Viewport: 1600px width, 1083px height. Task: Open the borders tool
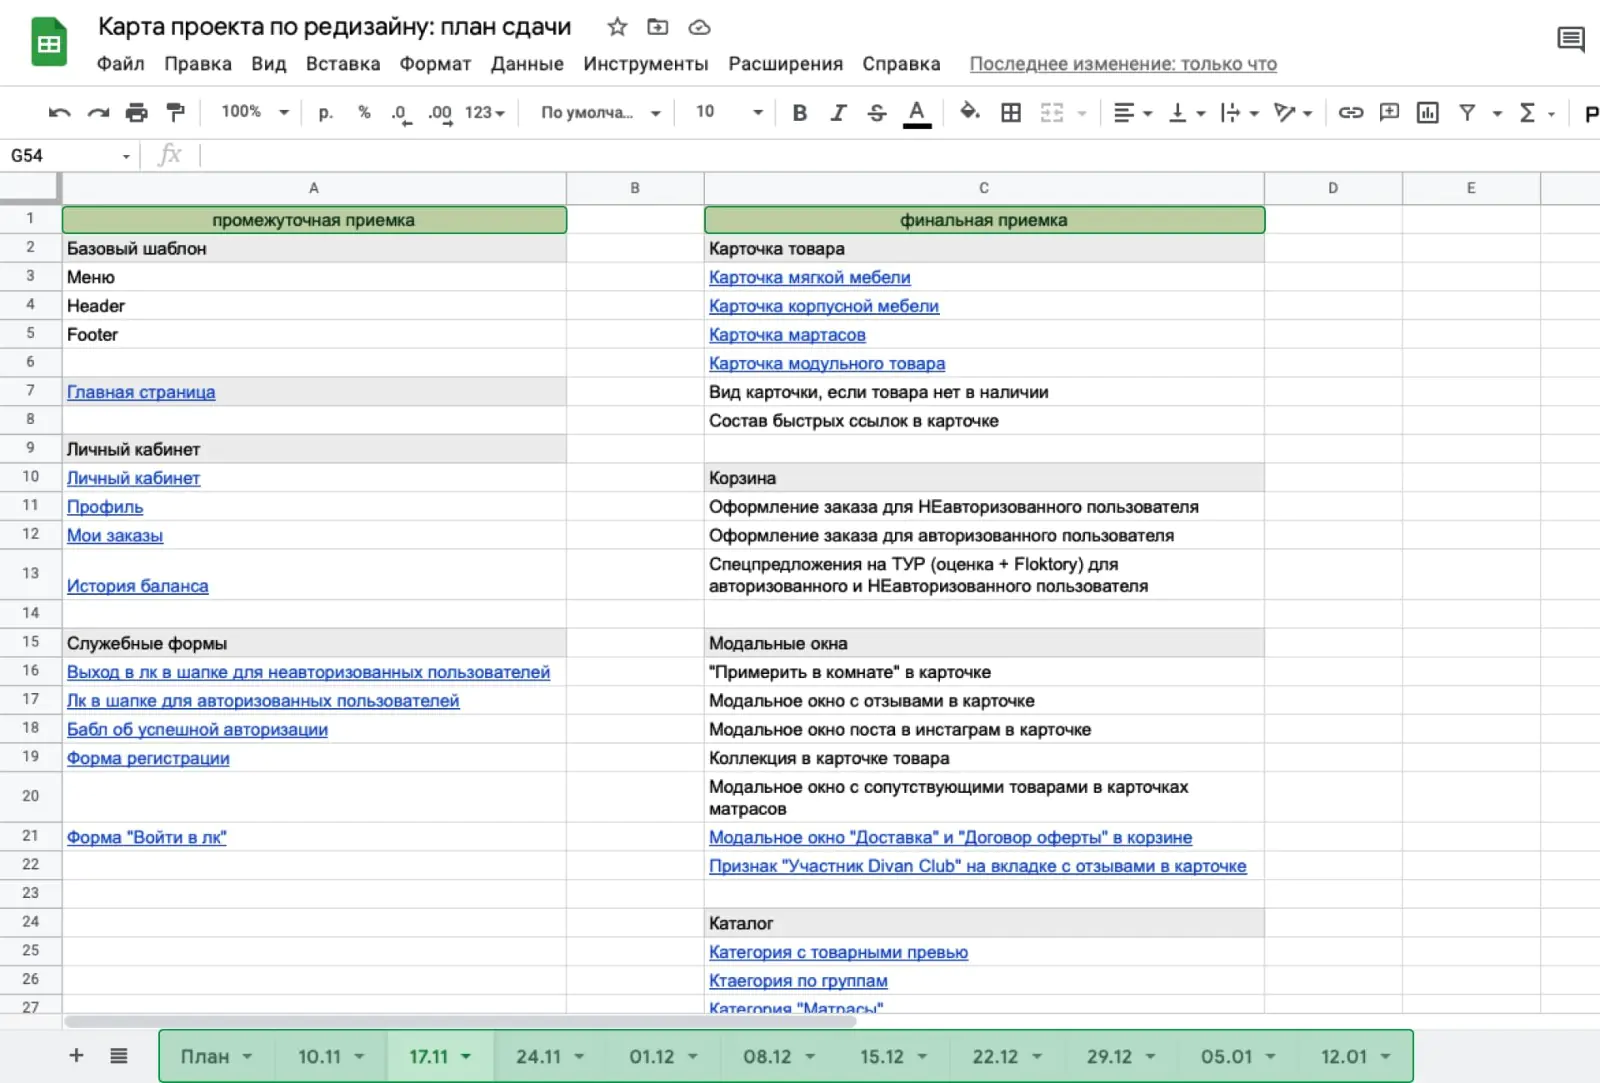tap(1011, 112)
